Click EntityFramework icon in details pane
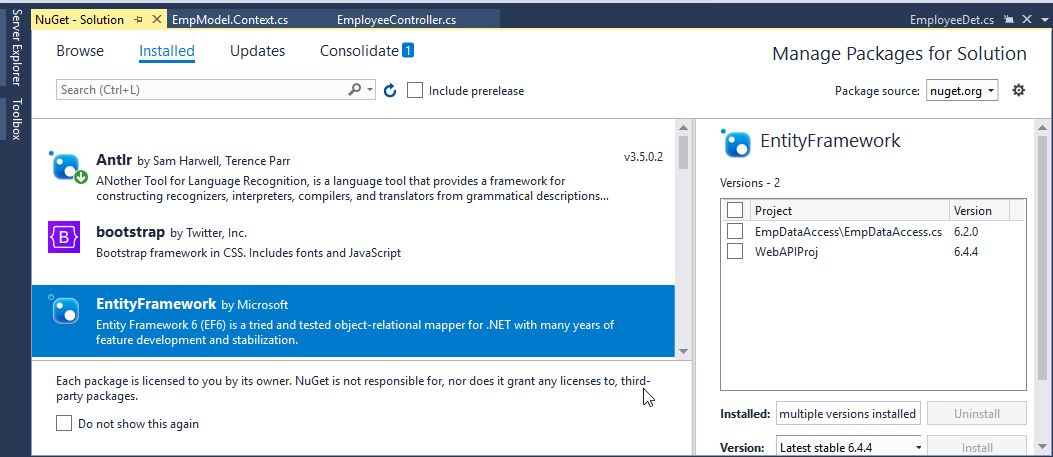Image resolution: width=1053 pixels, height=457 pixels. (735, 142)
